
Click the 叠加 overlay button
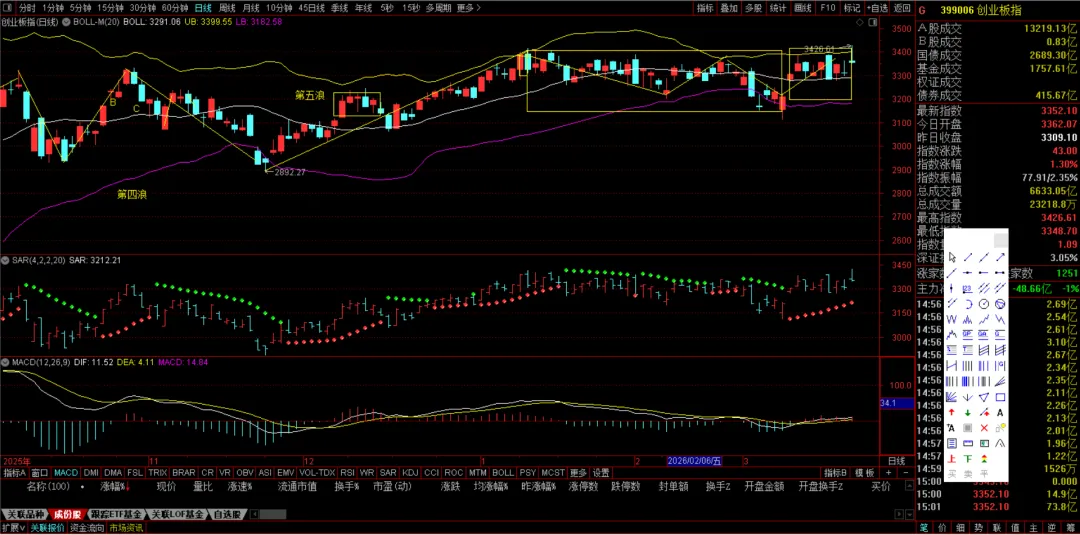pyautogui.click(x=729, y=8)
